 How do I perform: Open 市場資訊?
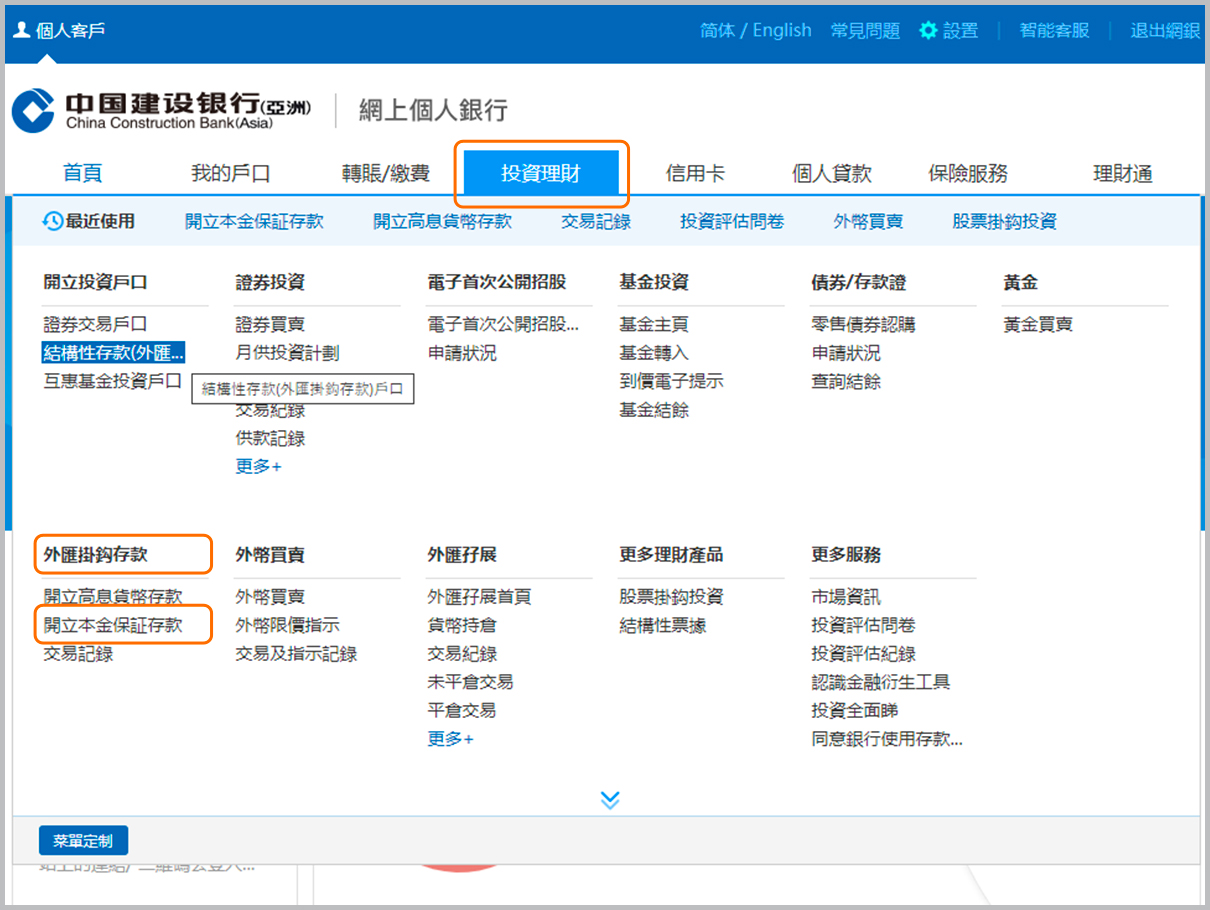(x=846, y=597)
